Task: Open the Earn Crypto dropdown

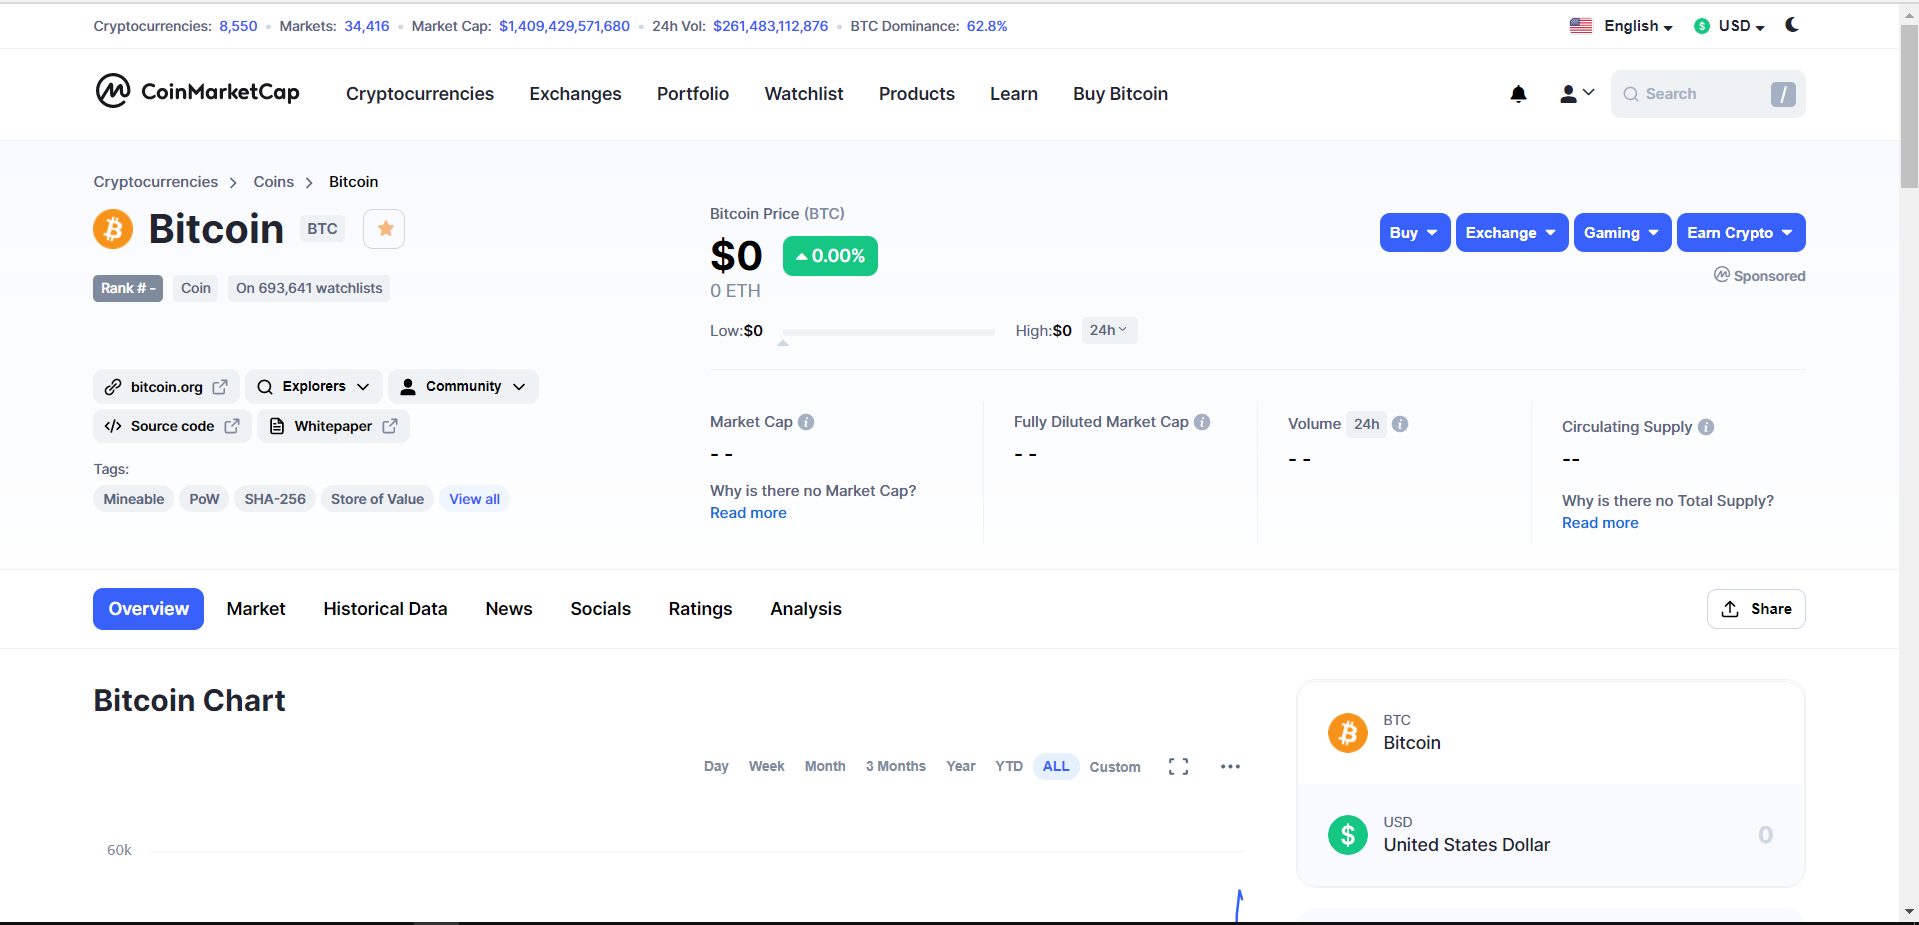Action: (1741, 233)
